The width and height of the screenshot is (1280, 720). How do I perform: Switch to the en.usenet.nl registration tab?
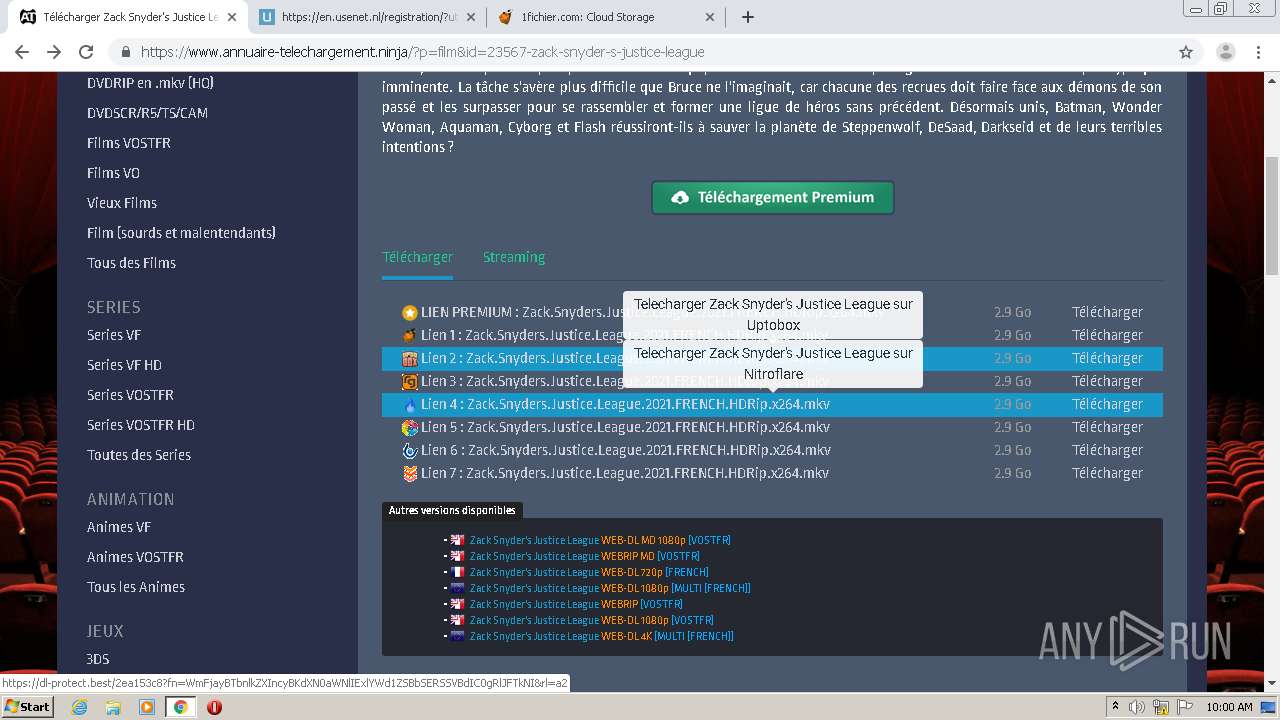coord(366,17)
